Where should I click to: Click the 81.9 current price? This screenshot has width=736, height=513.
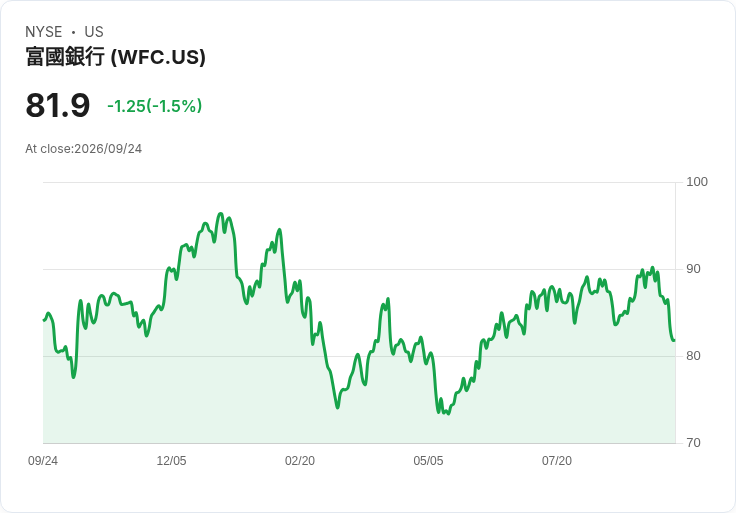(x=57, y=106)
